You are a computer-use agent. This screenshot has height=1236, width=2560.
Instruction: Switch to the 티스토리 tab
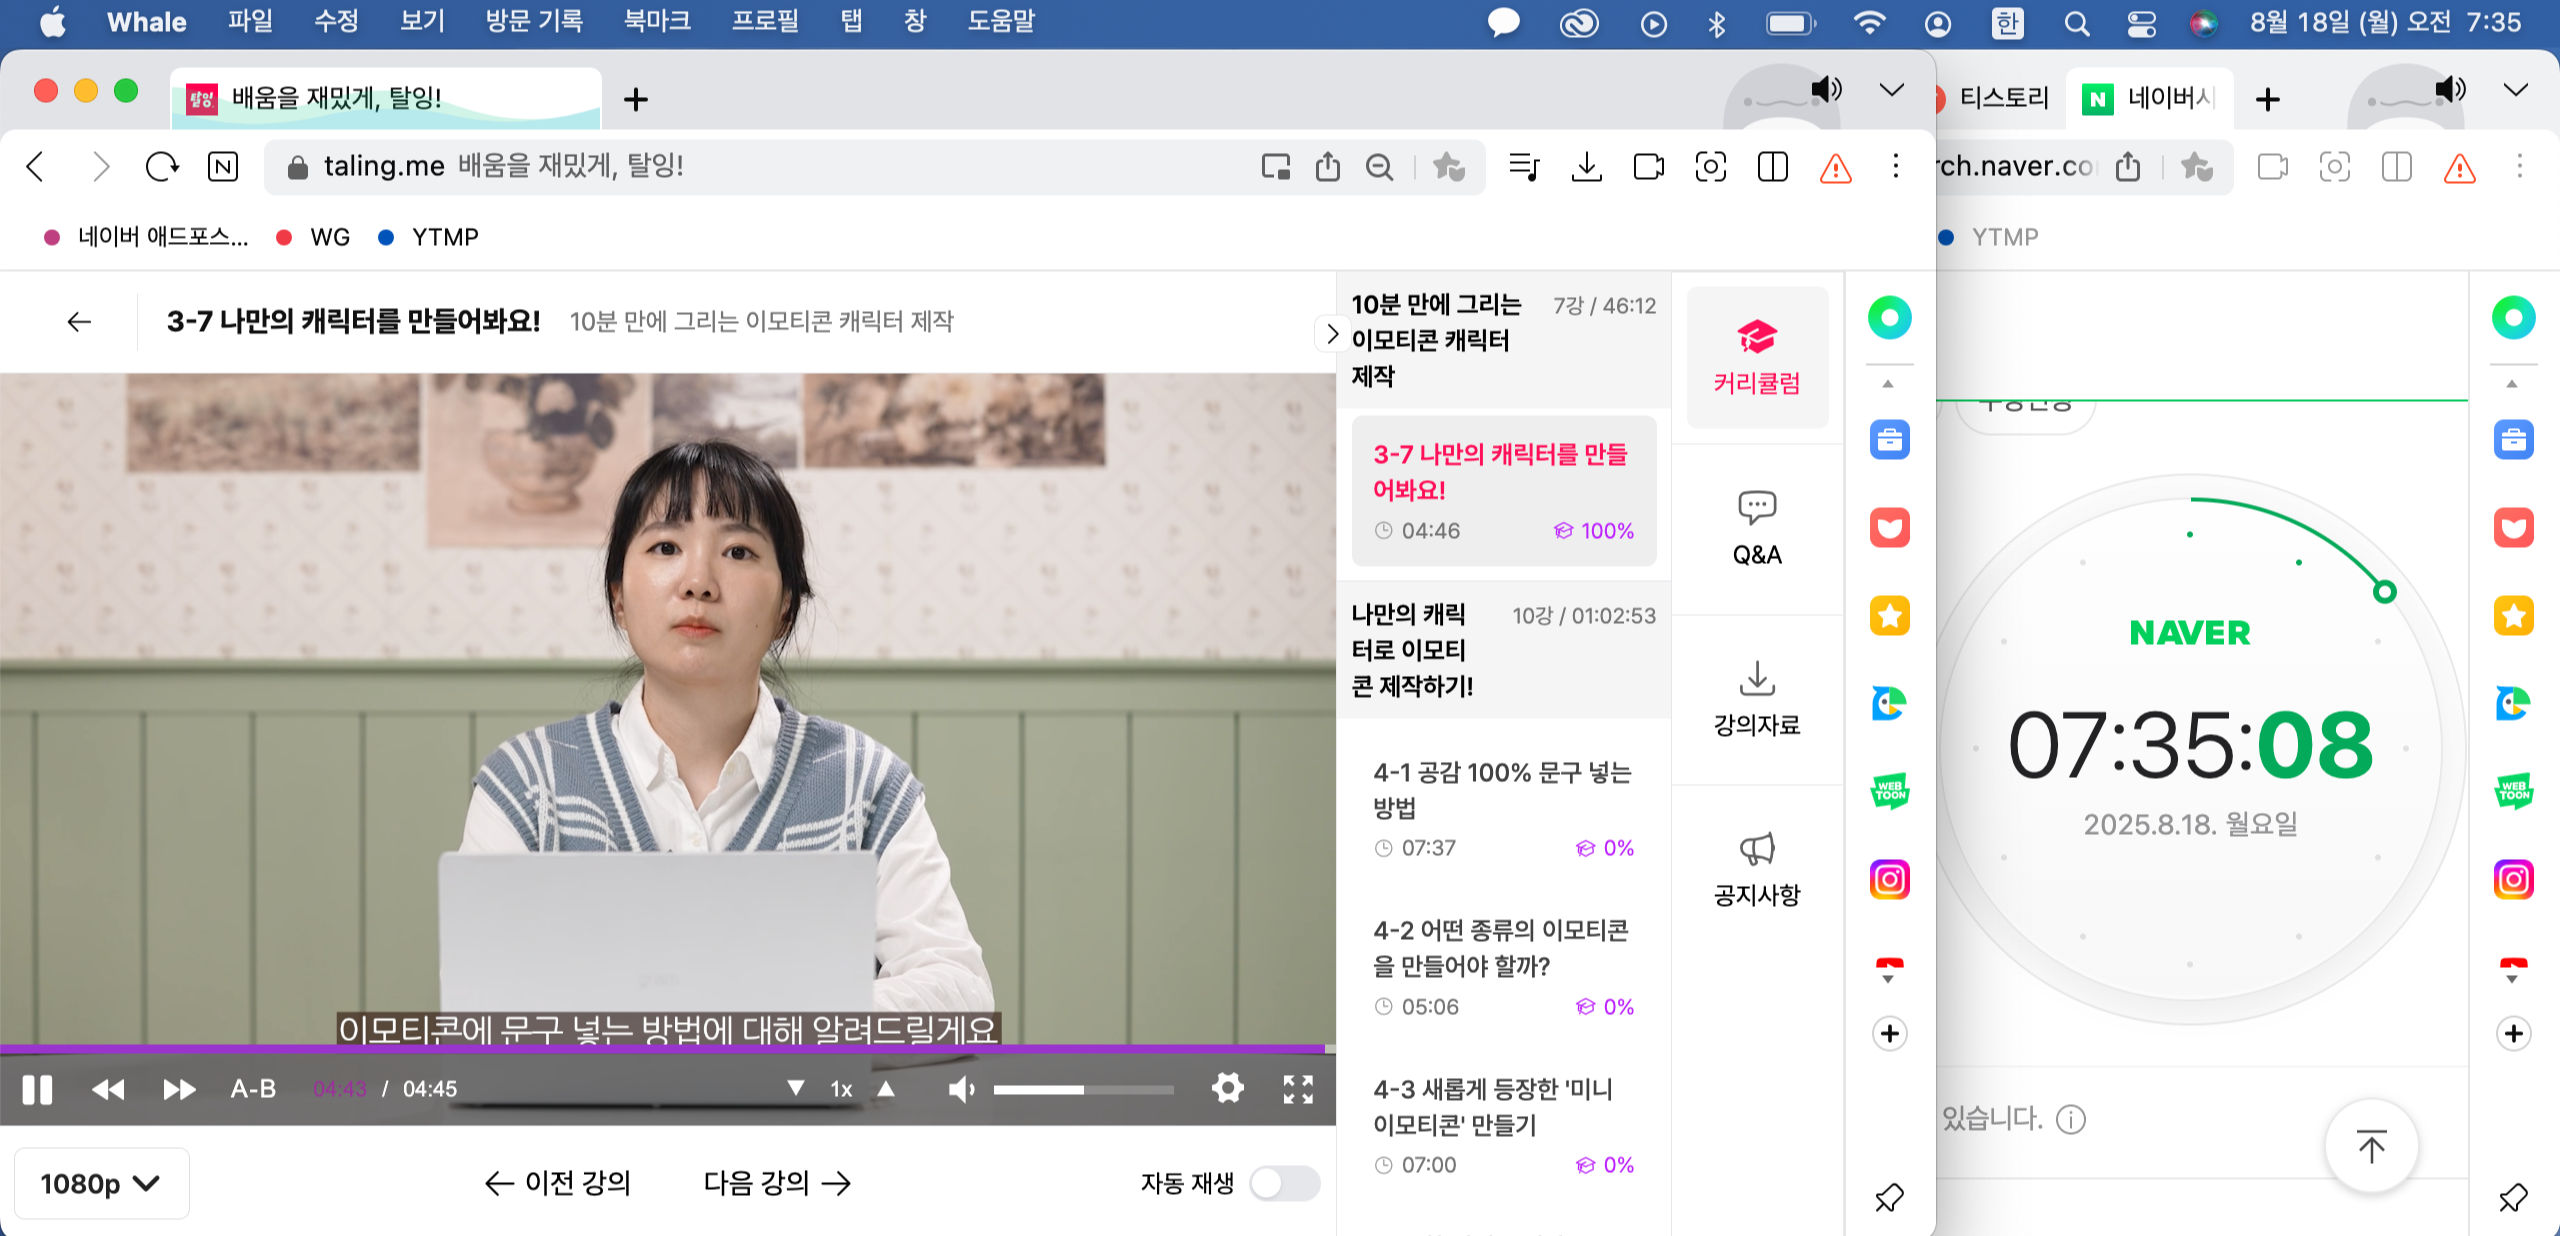point(2002,98)
